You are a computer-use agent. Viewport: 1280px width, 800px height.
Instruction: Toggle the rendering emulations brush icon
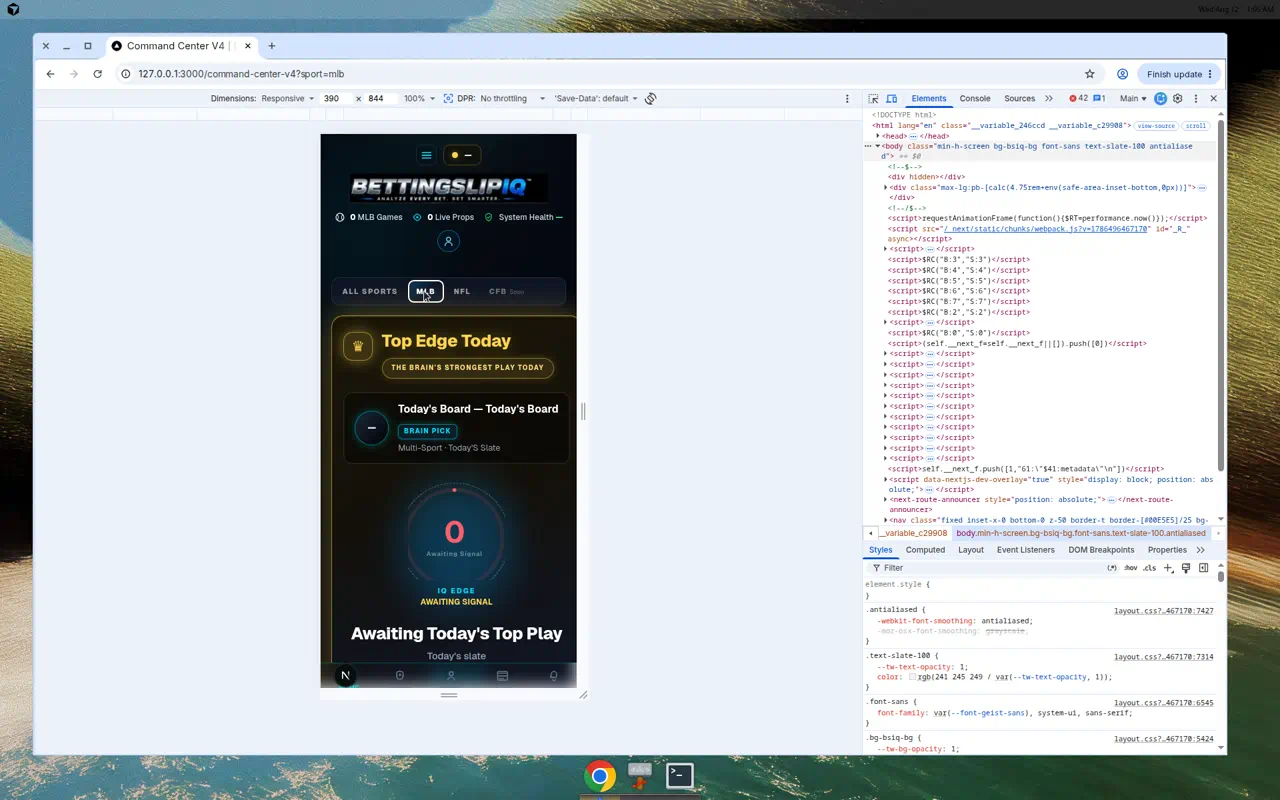click(1186, 568)
